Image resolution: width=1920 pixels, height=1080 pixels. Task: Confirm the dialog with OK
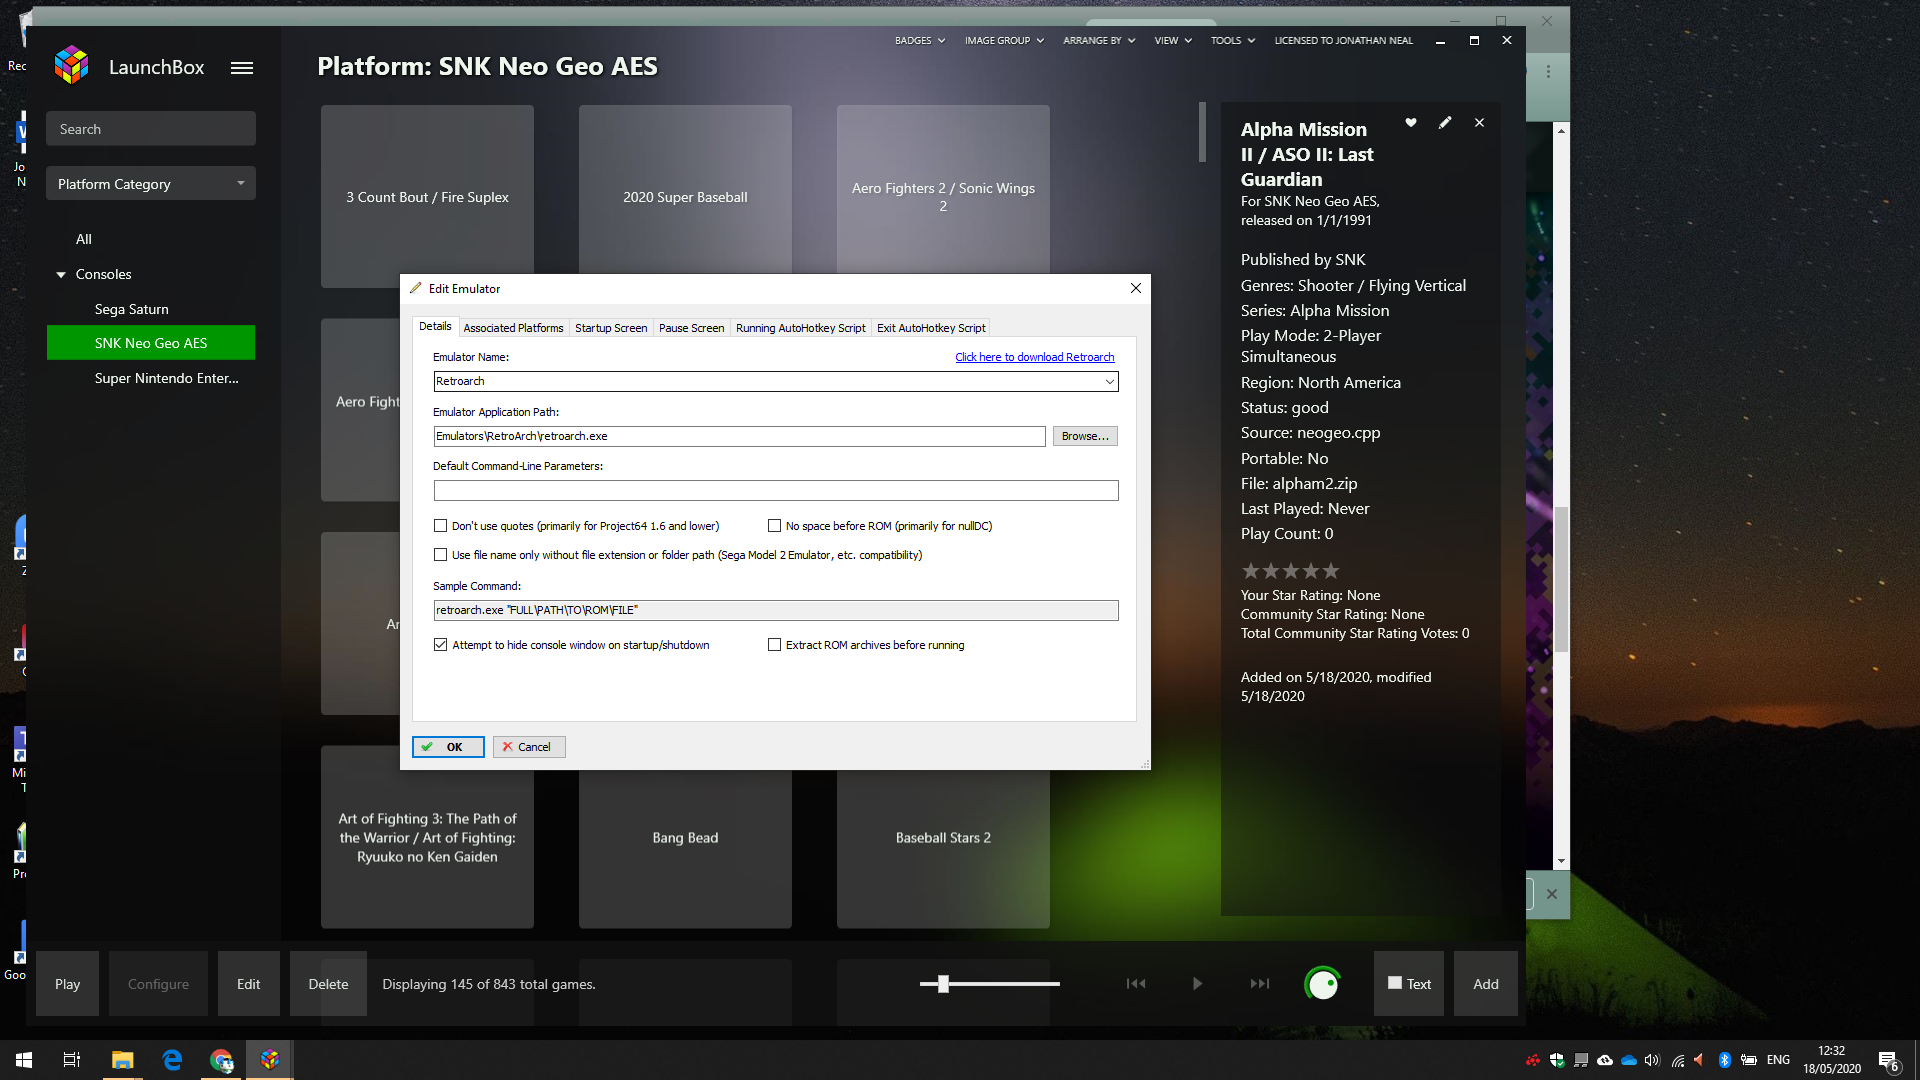(x=448, y=747)
